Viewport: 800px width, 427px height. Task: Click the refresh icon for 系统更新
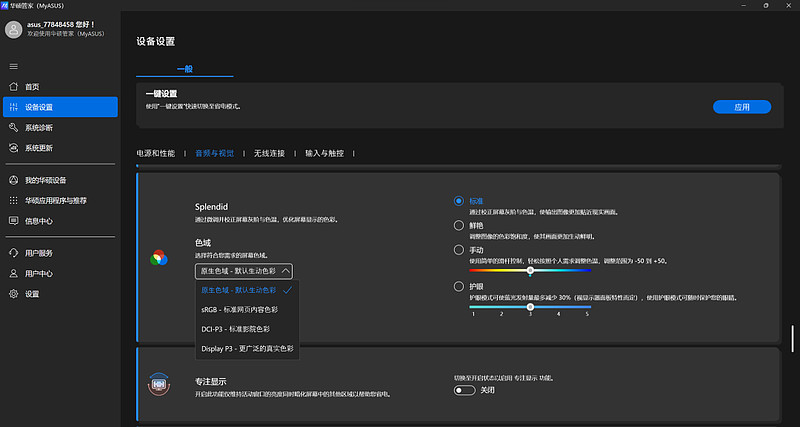[x=14, y=148]
